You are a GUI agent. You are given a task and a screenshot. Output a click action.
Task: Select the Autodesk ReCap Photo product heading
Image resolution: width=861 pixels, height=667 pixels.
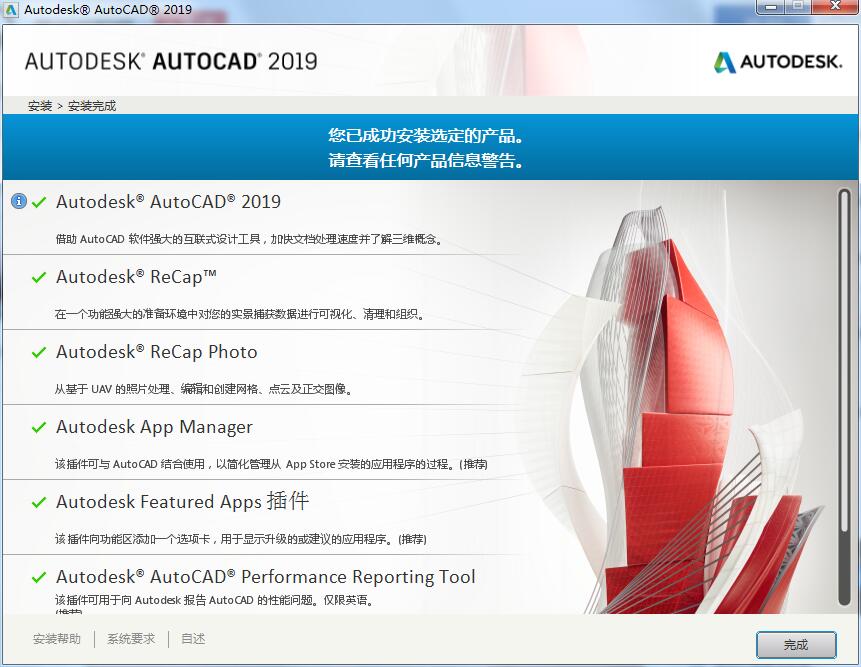pos(158,351)
